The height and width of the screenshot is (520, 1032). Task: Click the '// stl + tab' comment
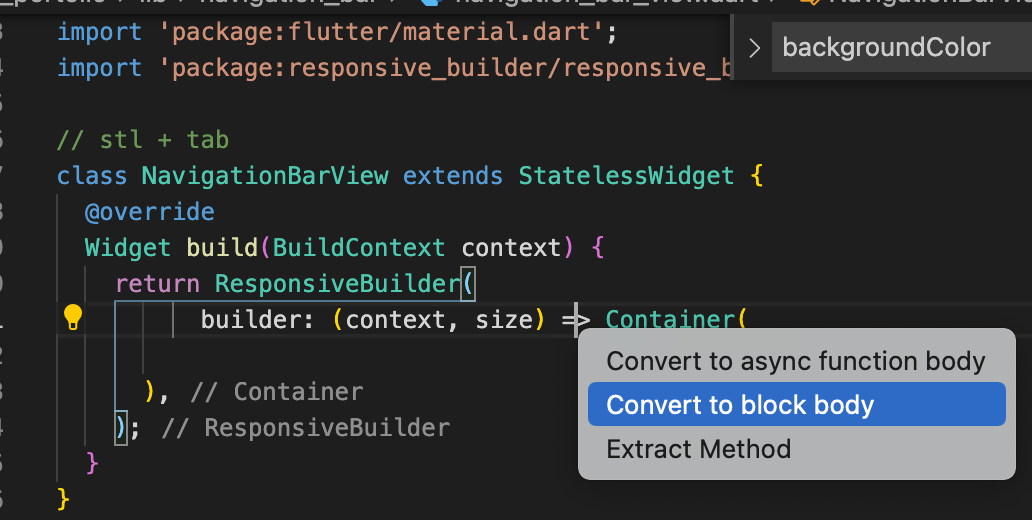tap(143, 140)
